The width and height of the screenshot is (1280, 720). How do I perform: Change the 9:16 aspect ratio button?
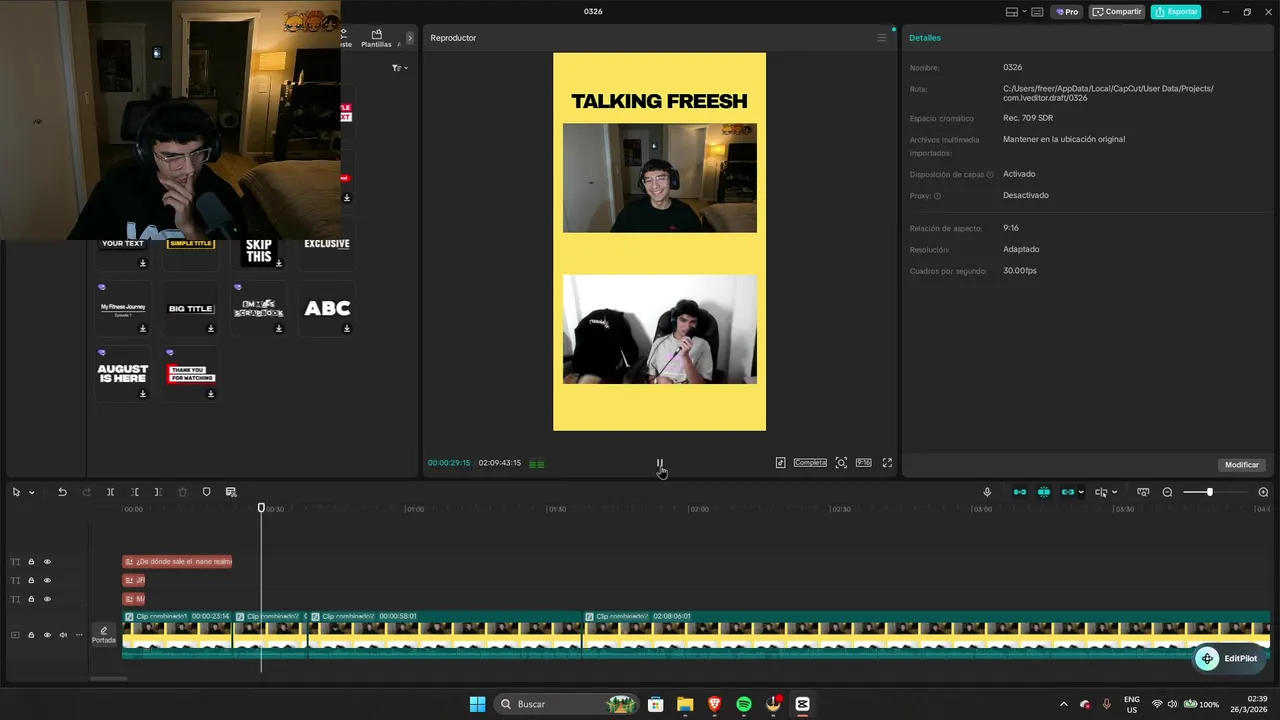863,463
